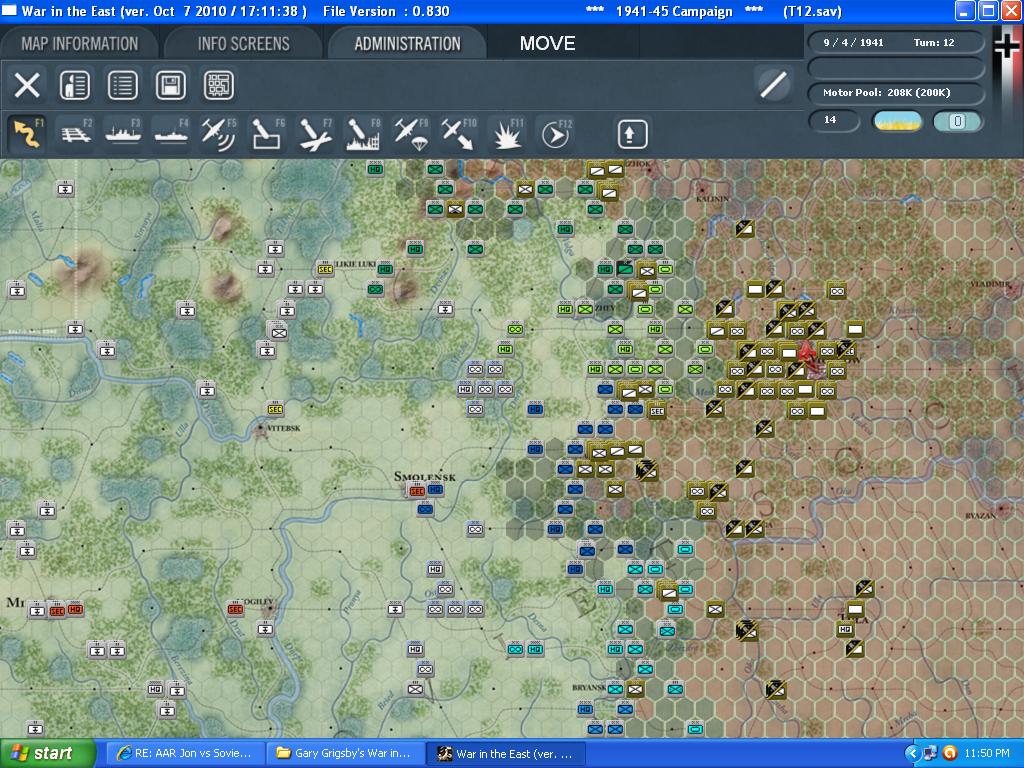Click the date 9 / 4 / 1941
1024x768 pixels.
[853, 42]
